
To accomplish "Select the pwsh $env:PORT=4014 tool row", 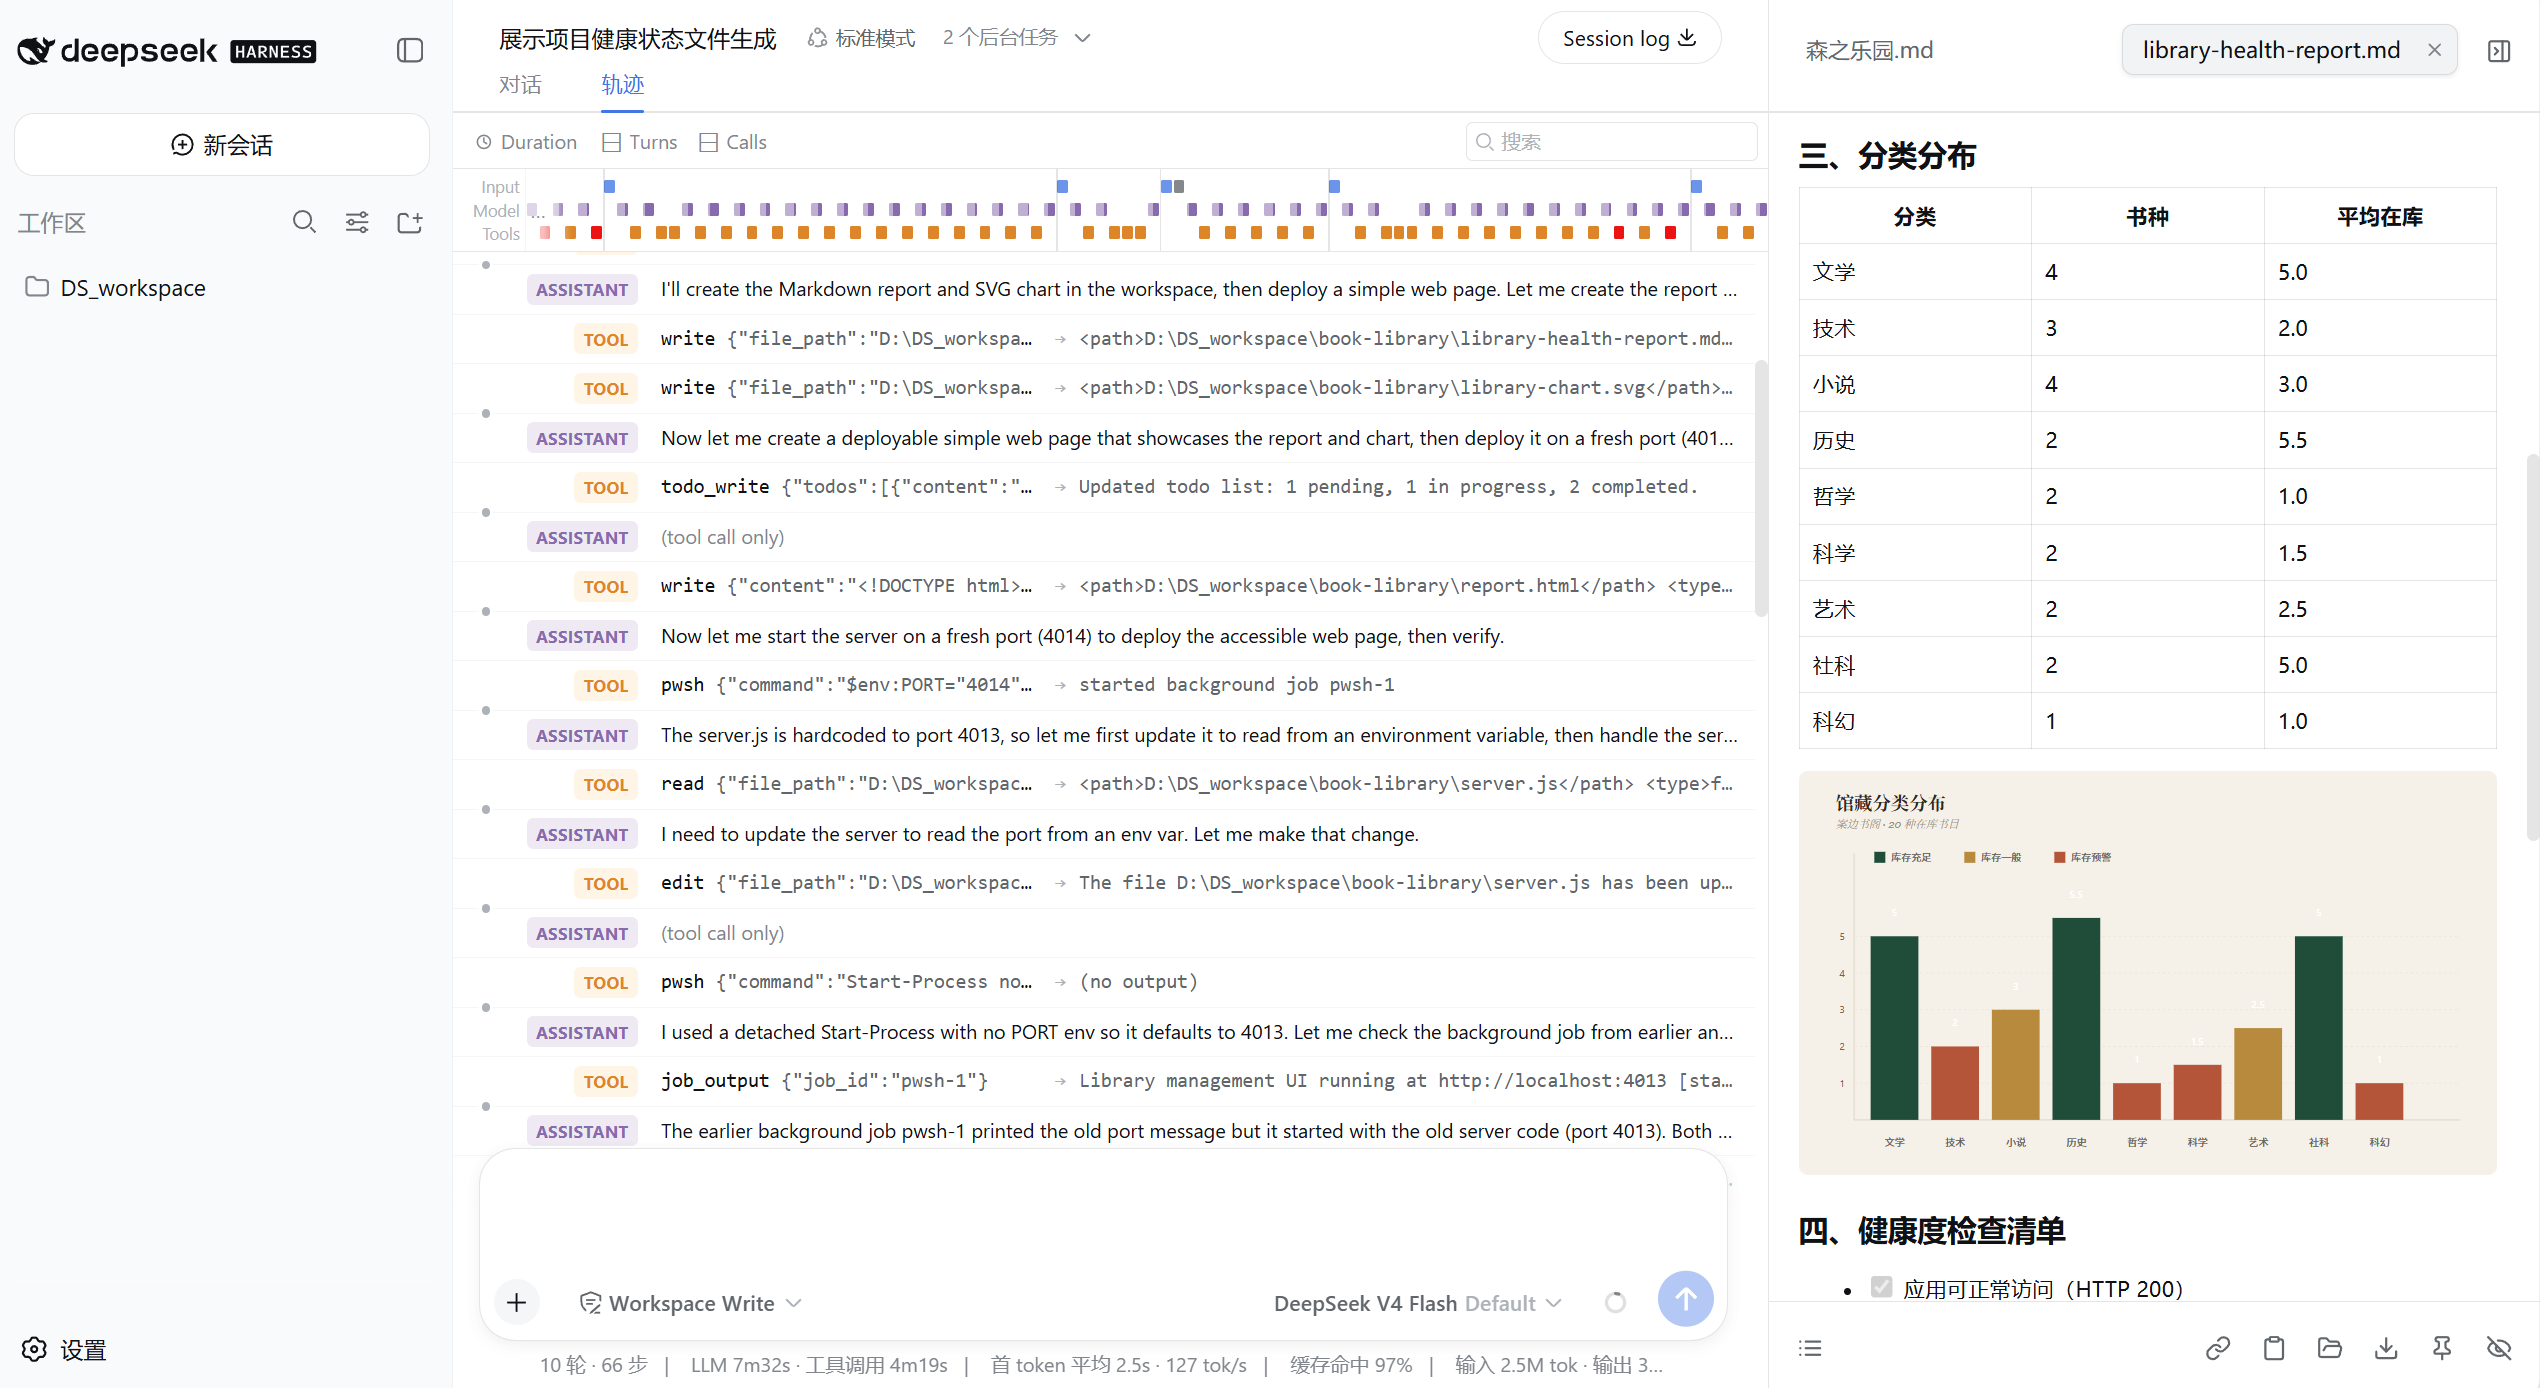I will (x=1104, y=685).
